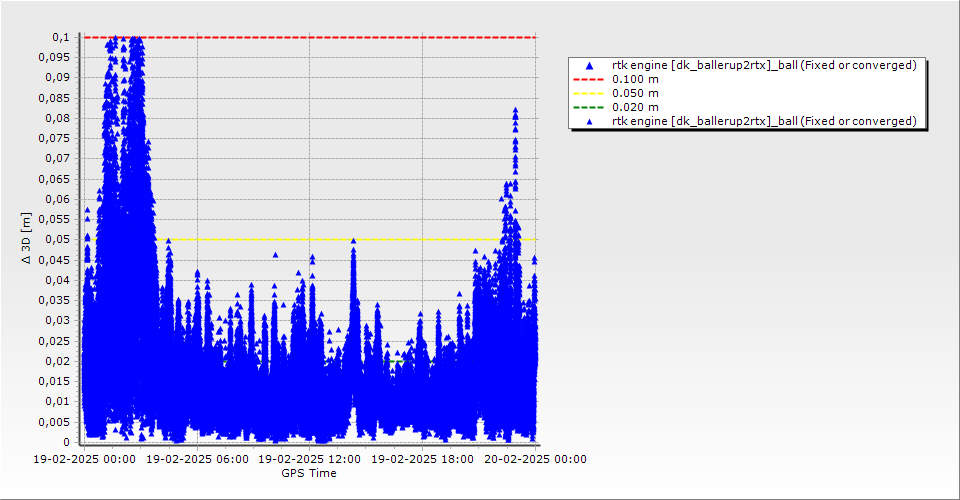The image size is (960, 500).
Task: Click the 'GPS Time' x-axis title
Action: point(309,473)
